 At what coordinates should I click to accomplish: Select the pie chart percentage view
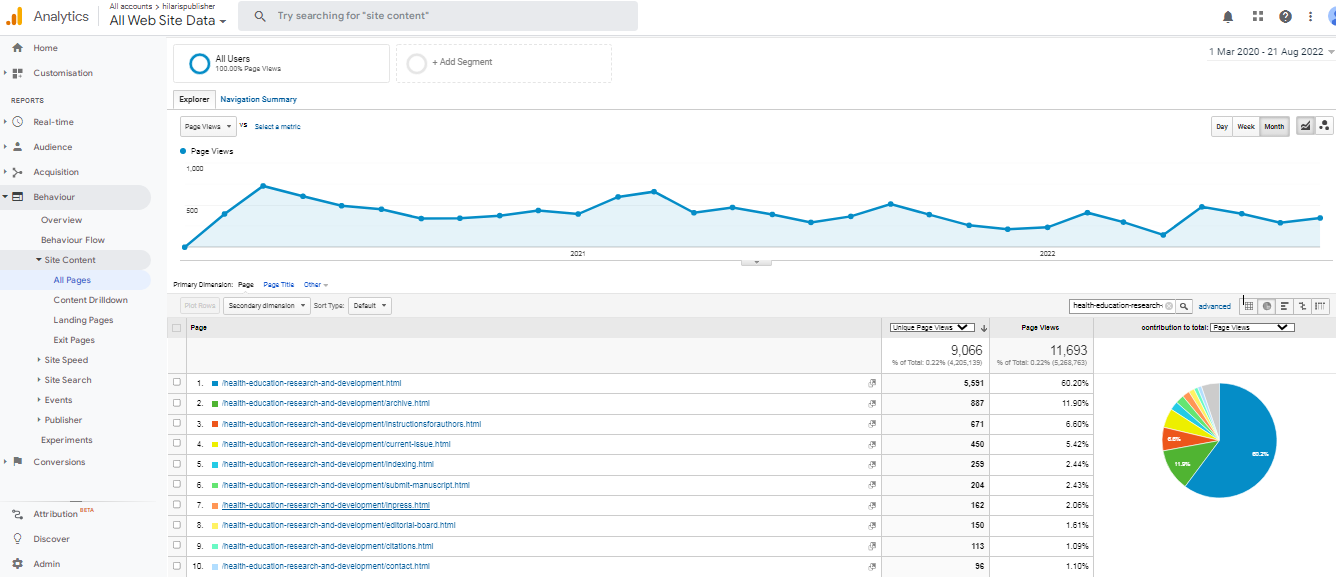click(x=1266, y=306)
